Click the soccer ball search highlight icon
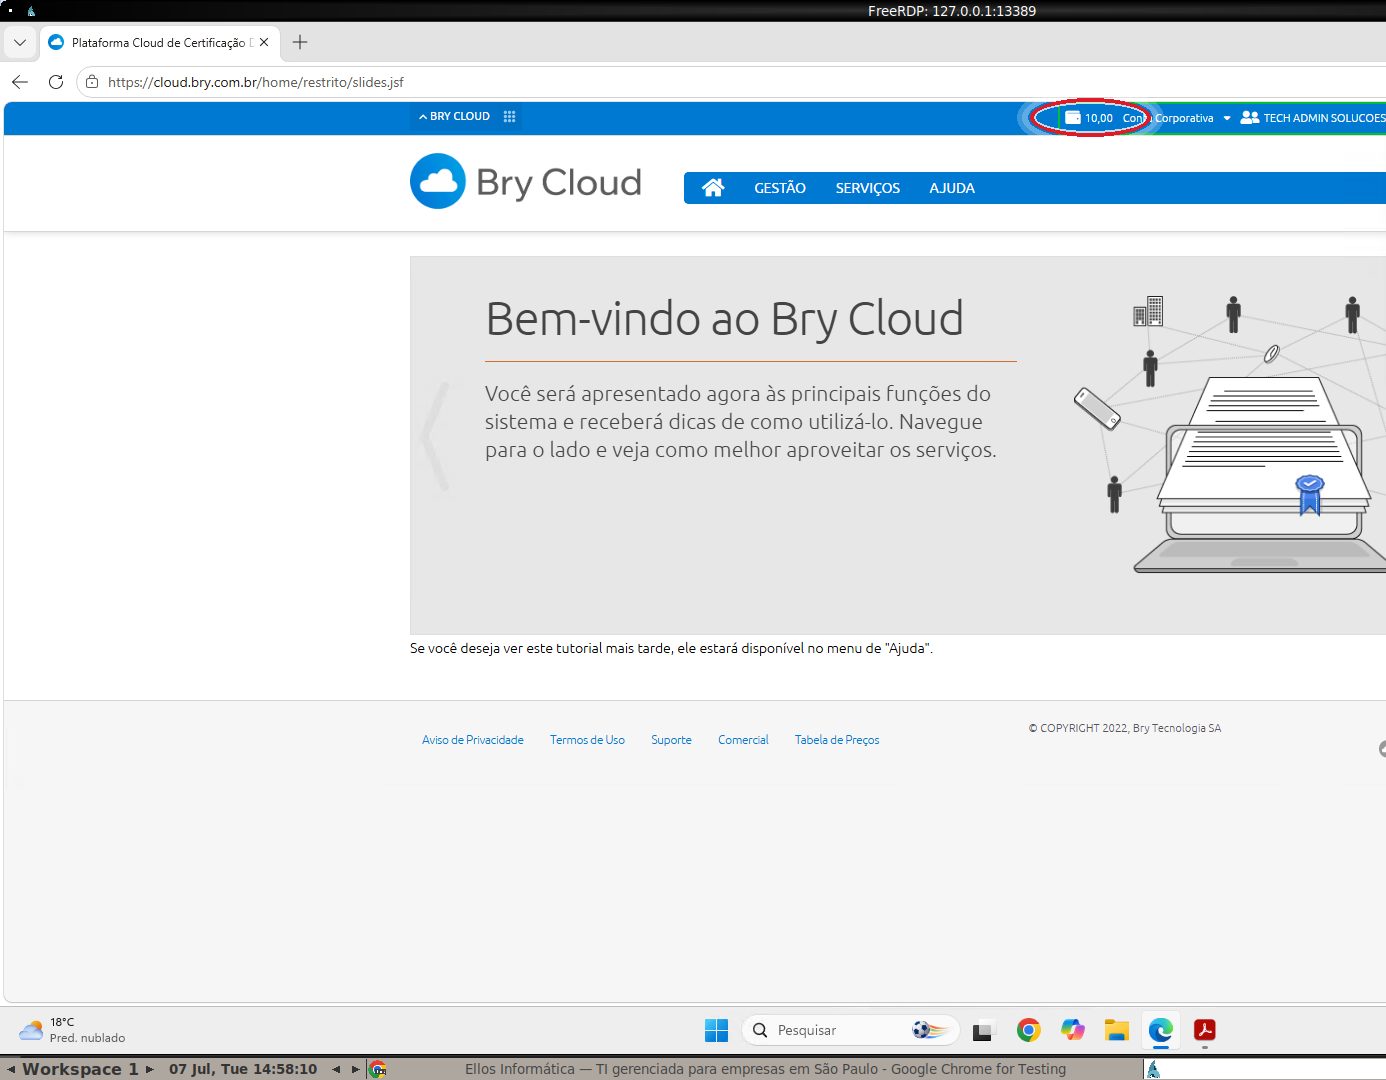The image size is (1386, 1080). (929, 1030)
